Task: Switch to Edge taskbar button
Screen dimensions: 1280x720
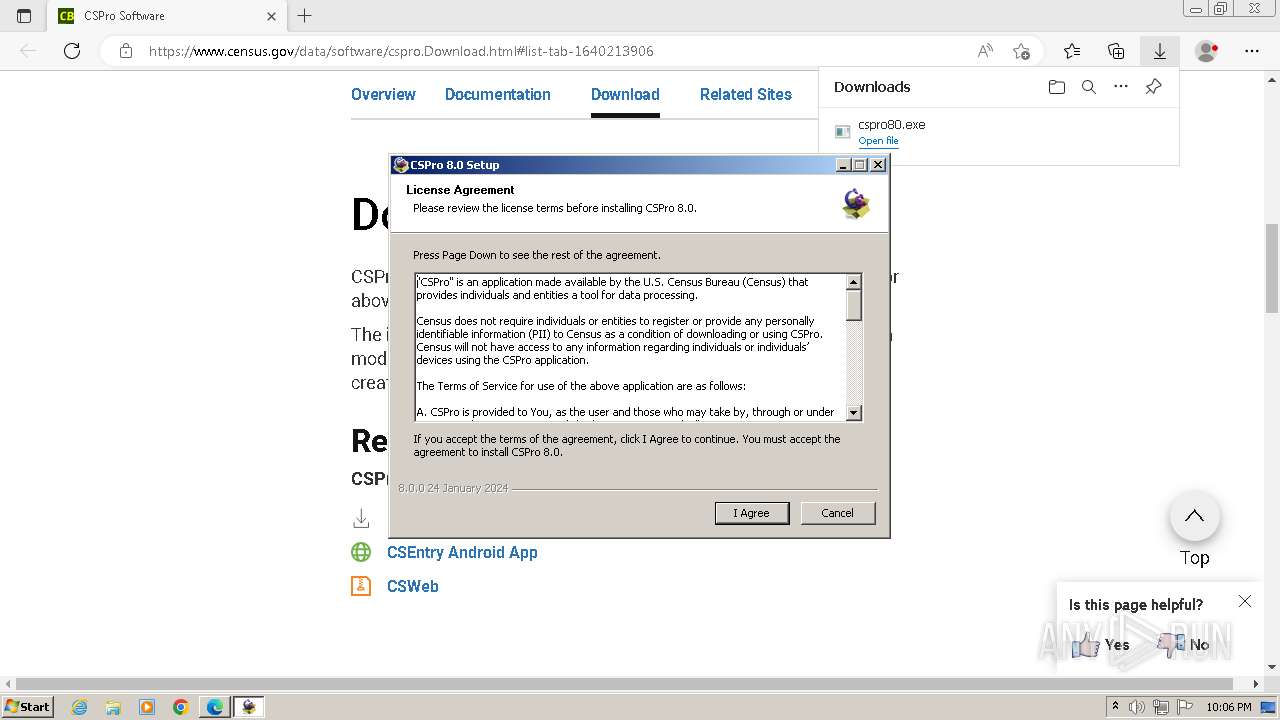Action: pos(215,707)
